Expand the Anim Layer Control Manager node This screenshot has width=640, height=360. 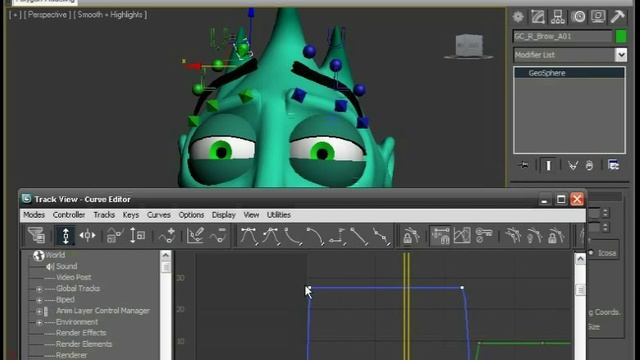click(x=39, y=311)
